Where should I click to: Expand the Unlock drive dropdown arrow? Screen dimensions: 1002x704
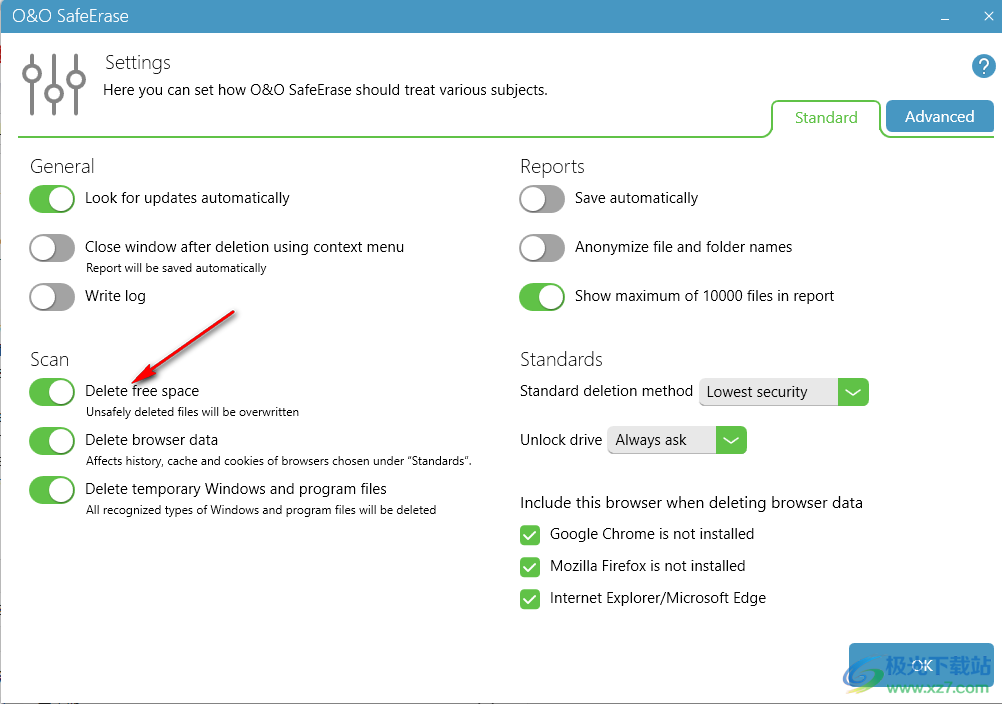click(x=731, y=440)
